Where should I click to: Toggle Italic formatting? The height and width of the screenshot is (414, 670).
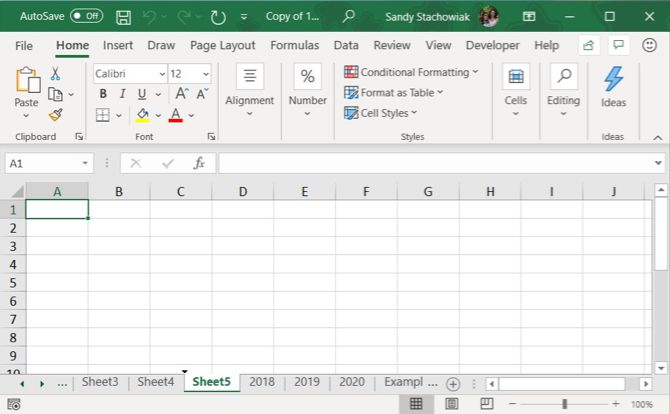(123, 94)
